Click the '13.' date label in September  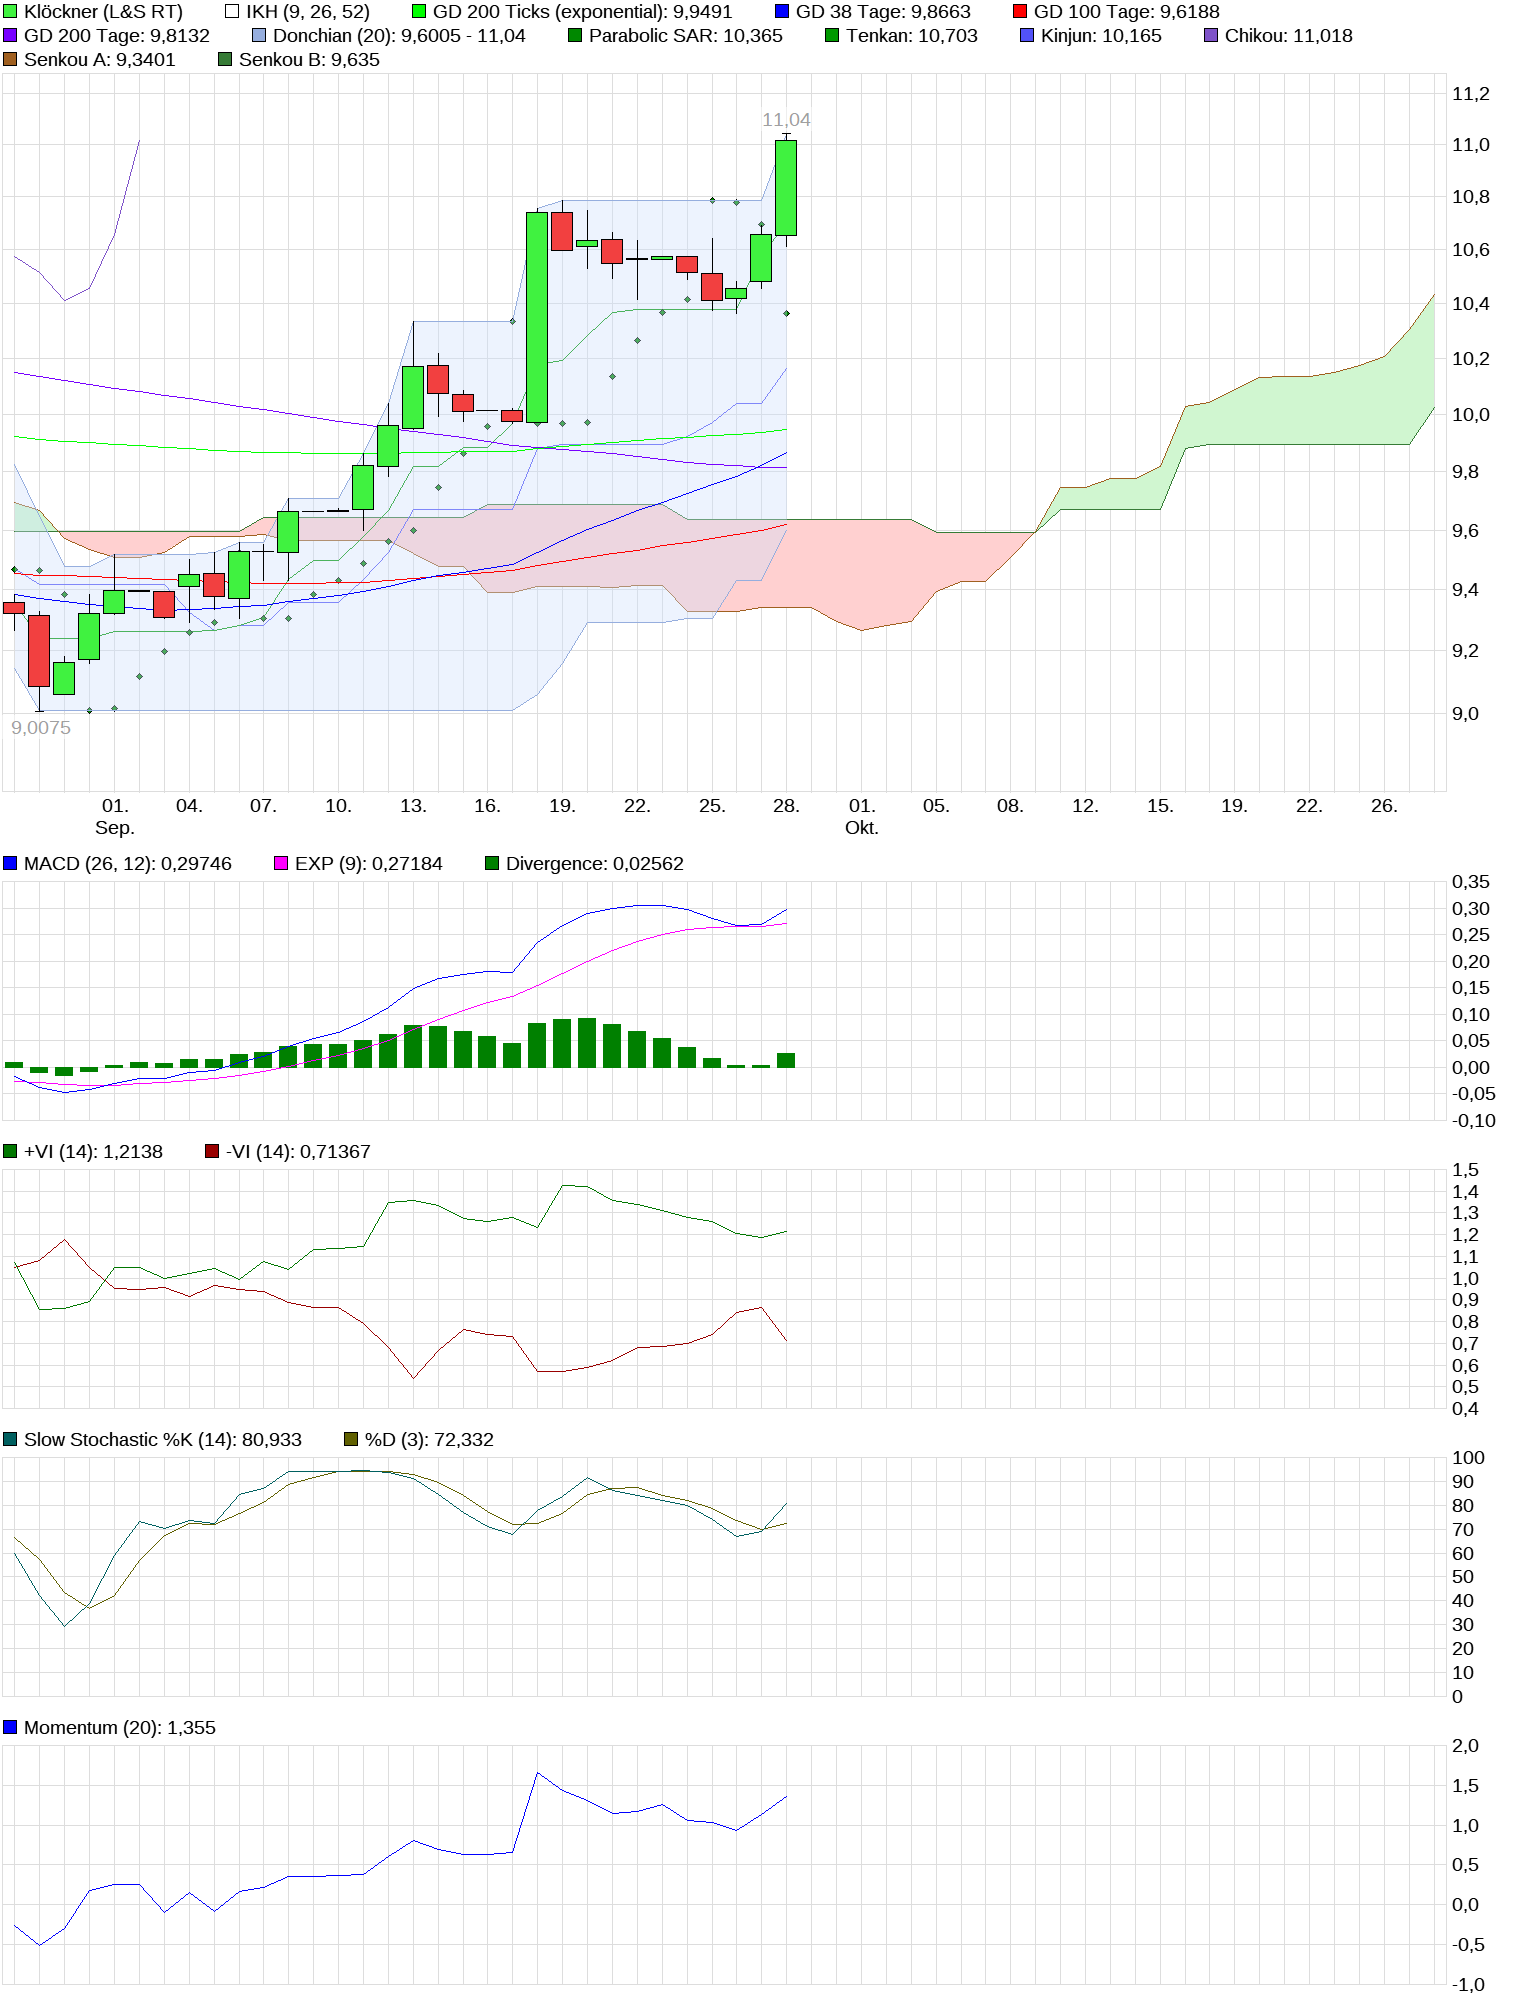pyautogui.click(x=413, y=806)
